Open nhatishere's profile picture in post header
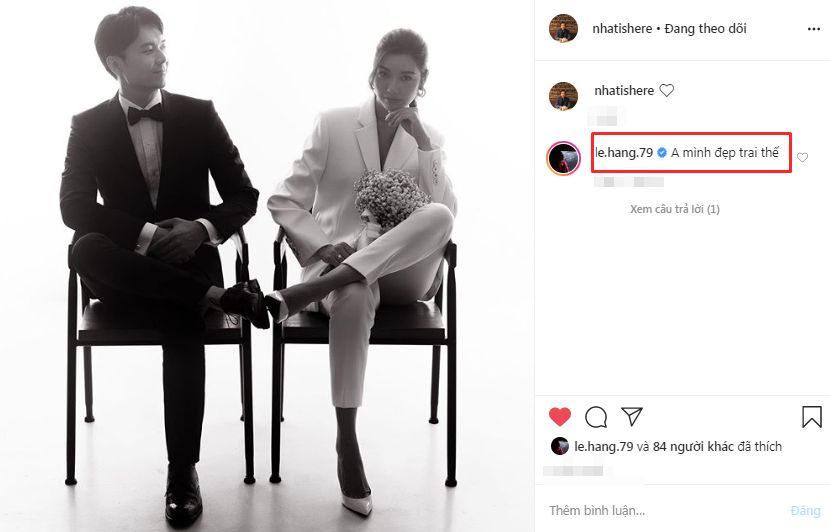Image resolution: width=830 pixels, height=532 pixels. point(563,29)
